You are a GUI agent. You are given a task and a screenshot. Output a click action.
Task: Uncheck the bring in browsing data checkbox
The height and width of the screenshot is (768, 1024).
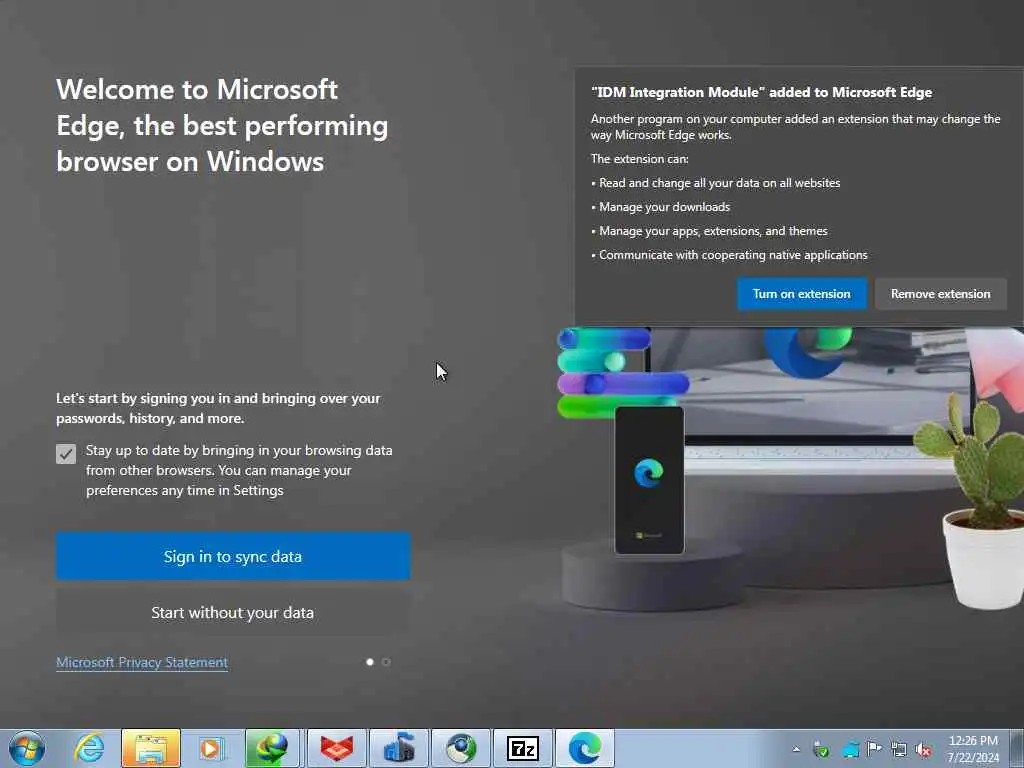pos(66,454)
